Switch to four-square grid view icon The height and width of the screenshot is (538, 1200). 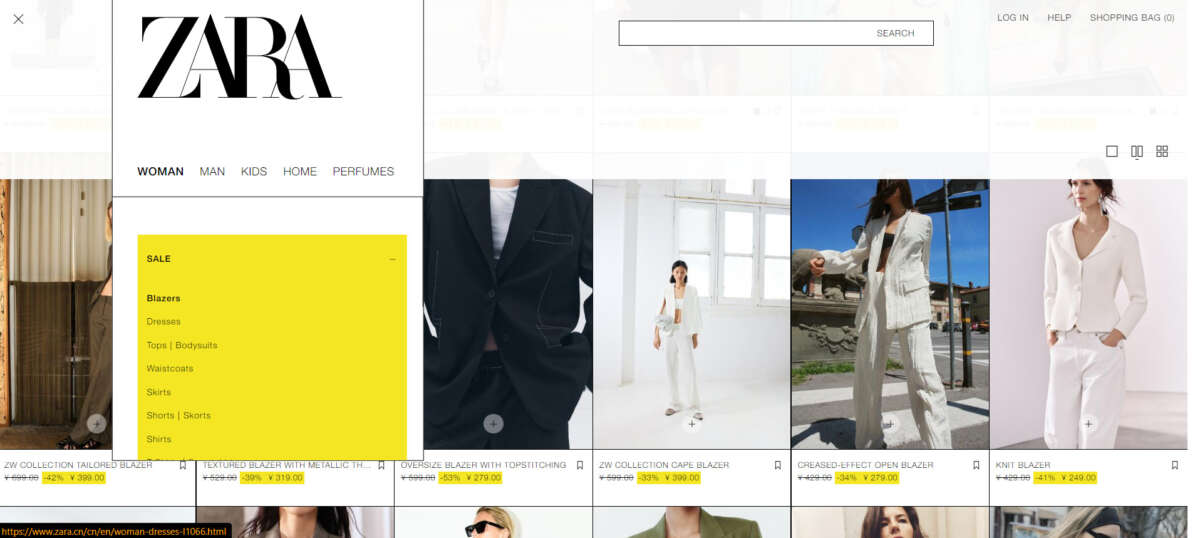[x=1162, y=151]
